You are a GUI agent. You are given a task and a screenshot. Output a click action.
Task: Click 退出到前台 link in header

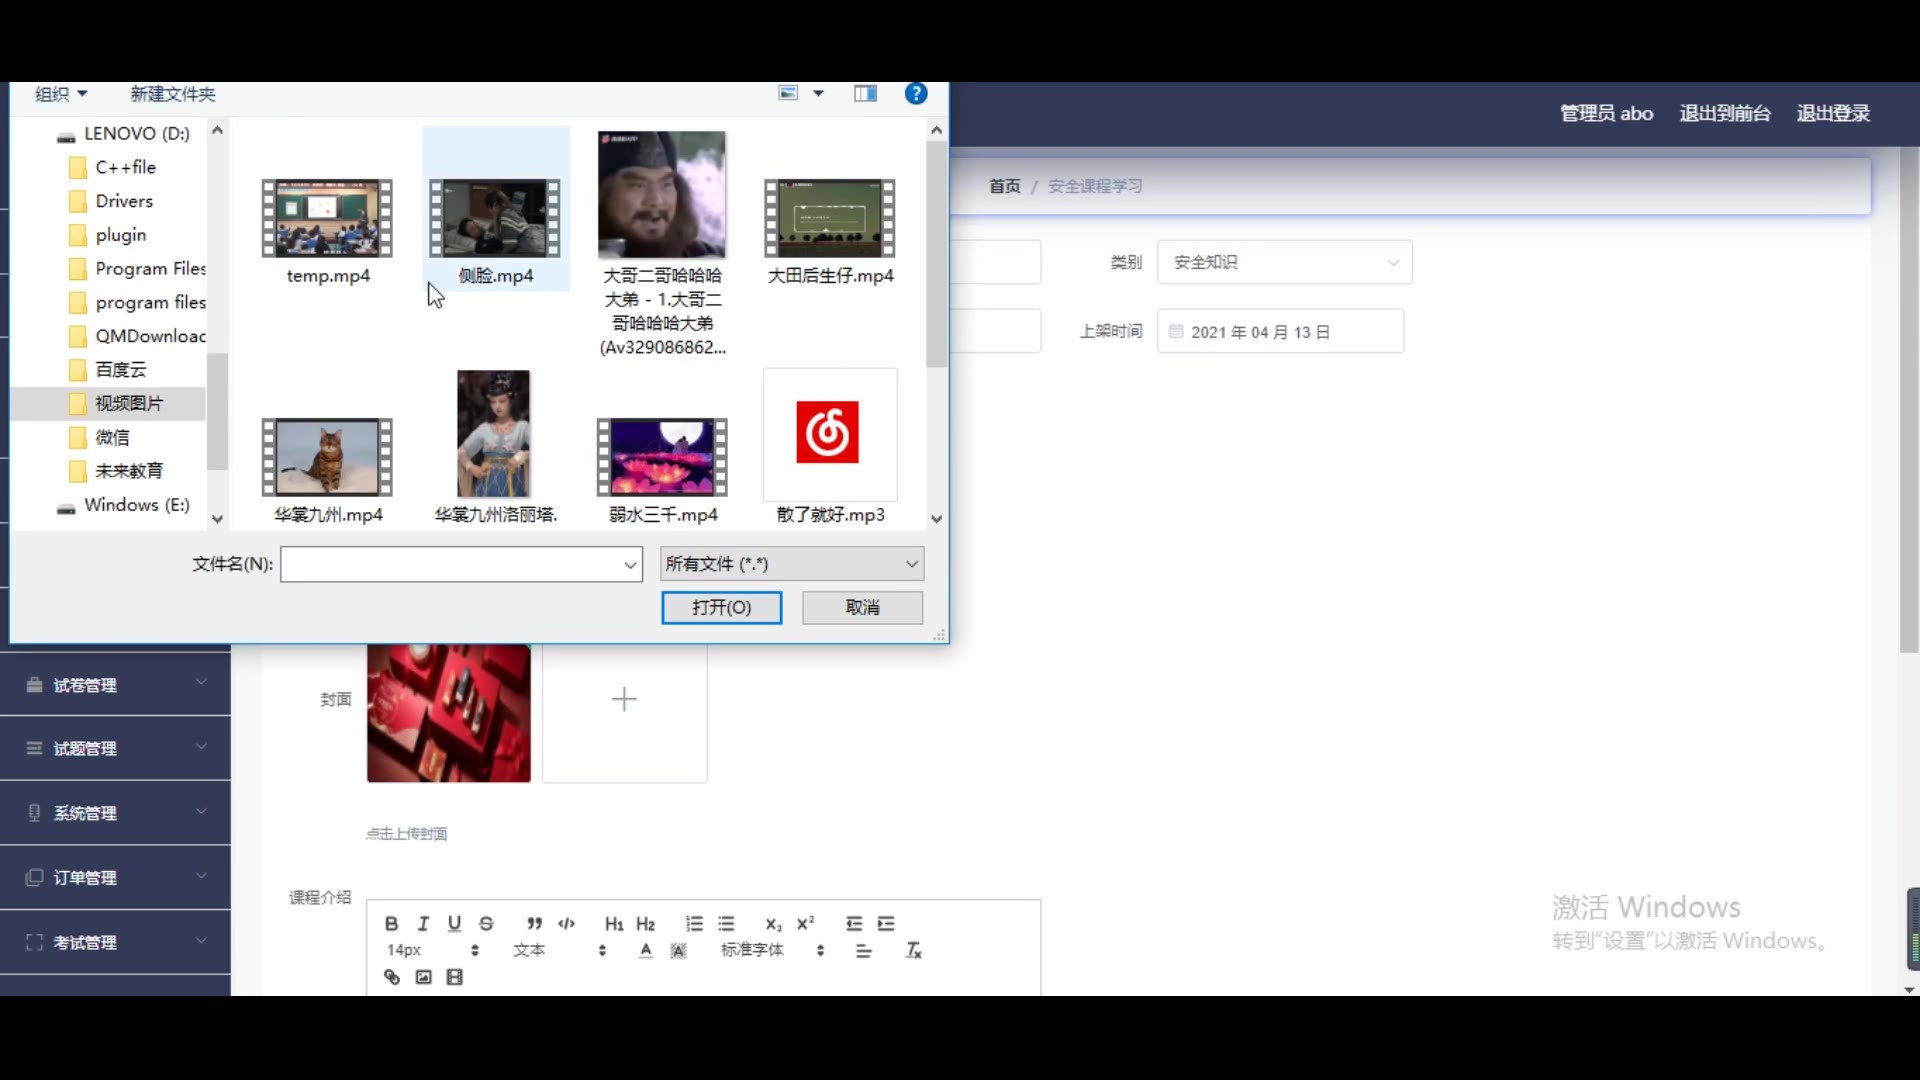[1725, 113]
